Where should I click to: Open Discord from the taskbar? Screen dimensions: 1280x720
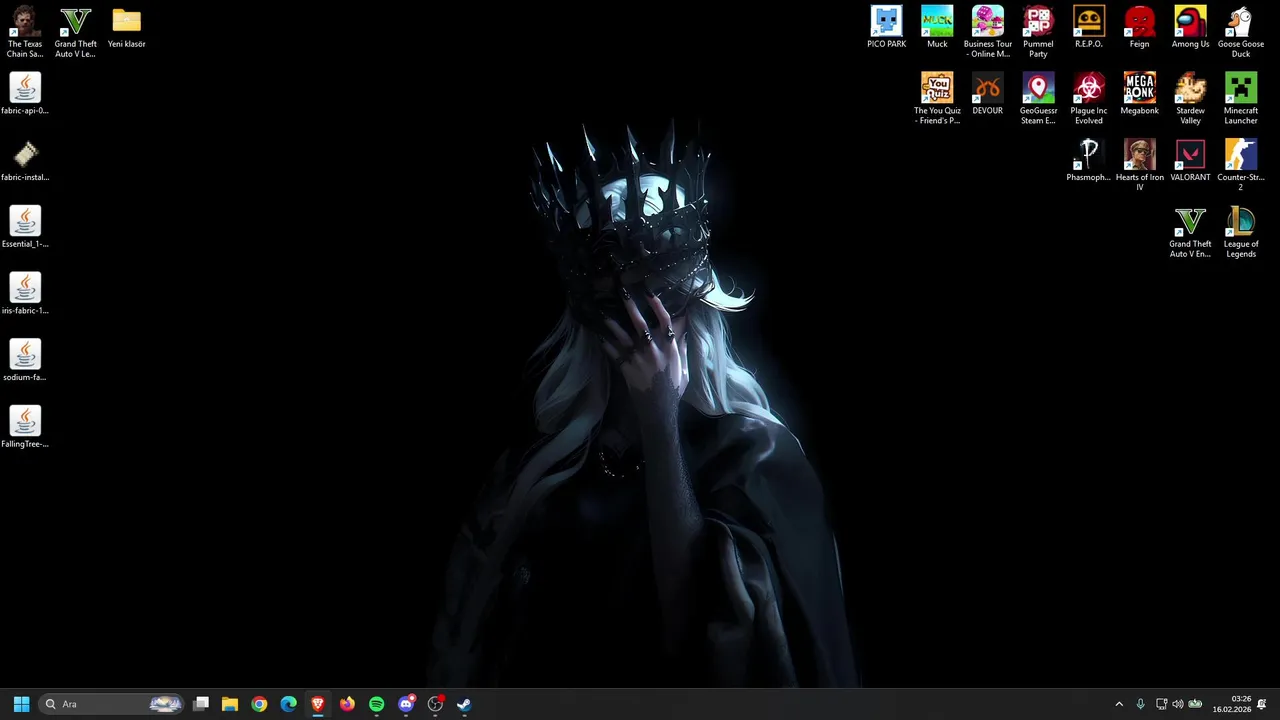(x=406, y=704)
